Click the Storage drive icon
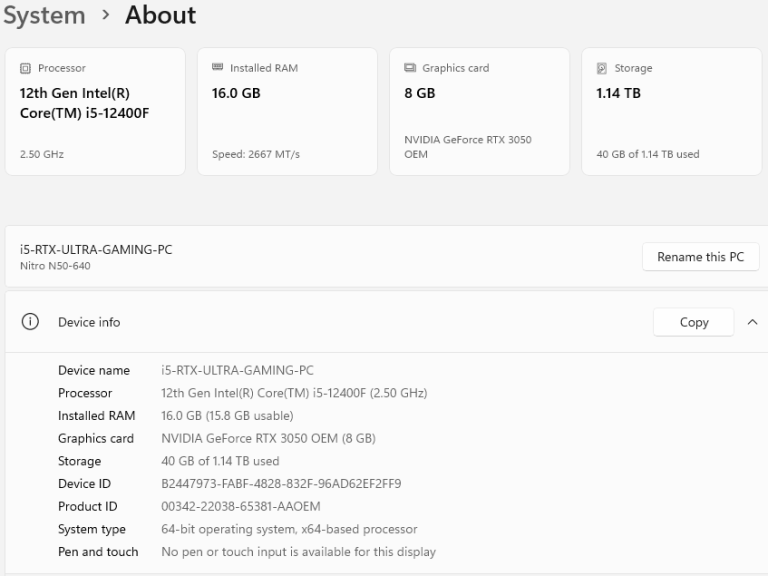This screenshot has width=768, height=576. point(601,68)
